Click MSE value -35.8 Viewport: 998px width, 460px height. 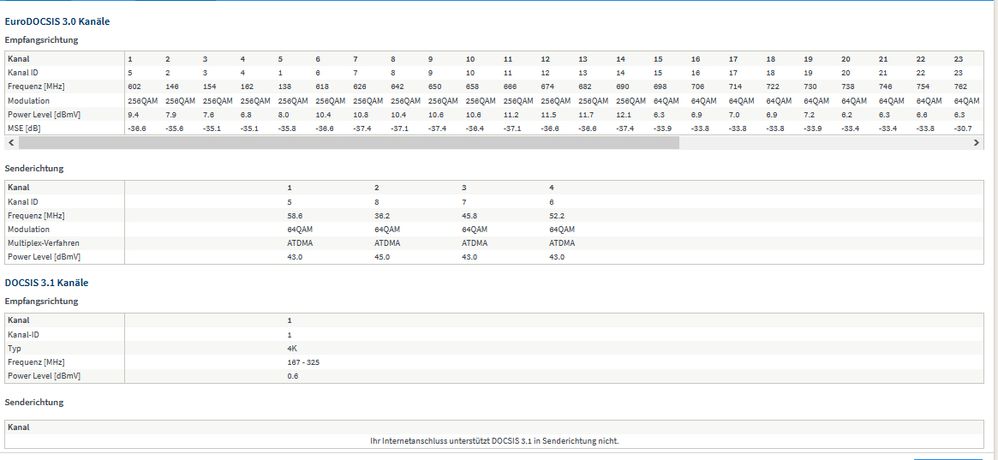click(x=286, y=129)
